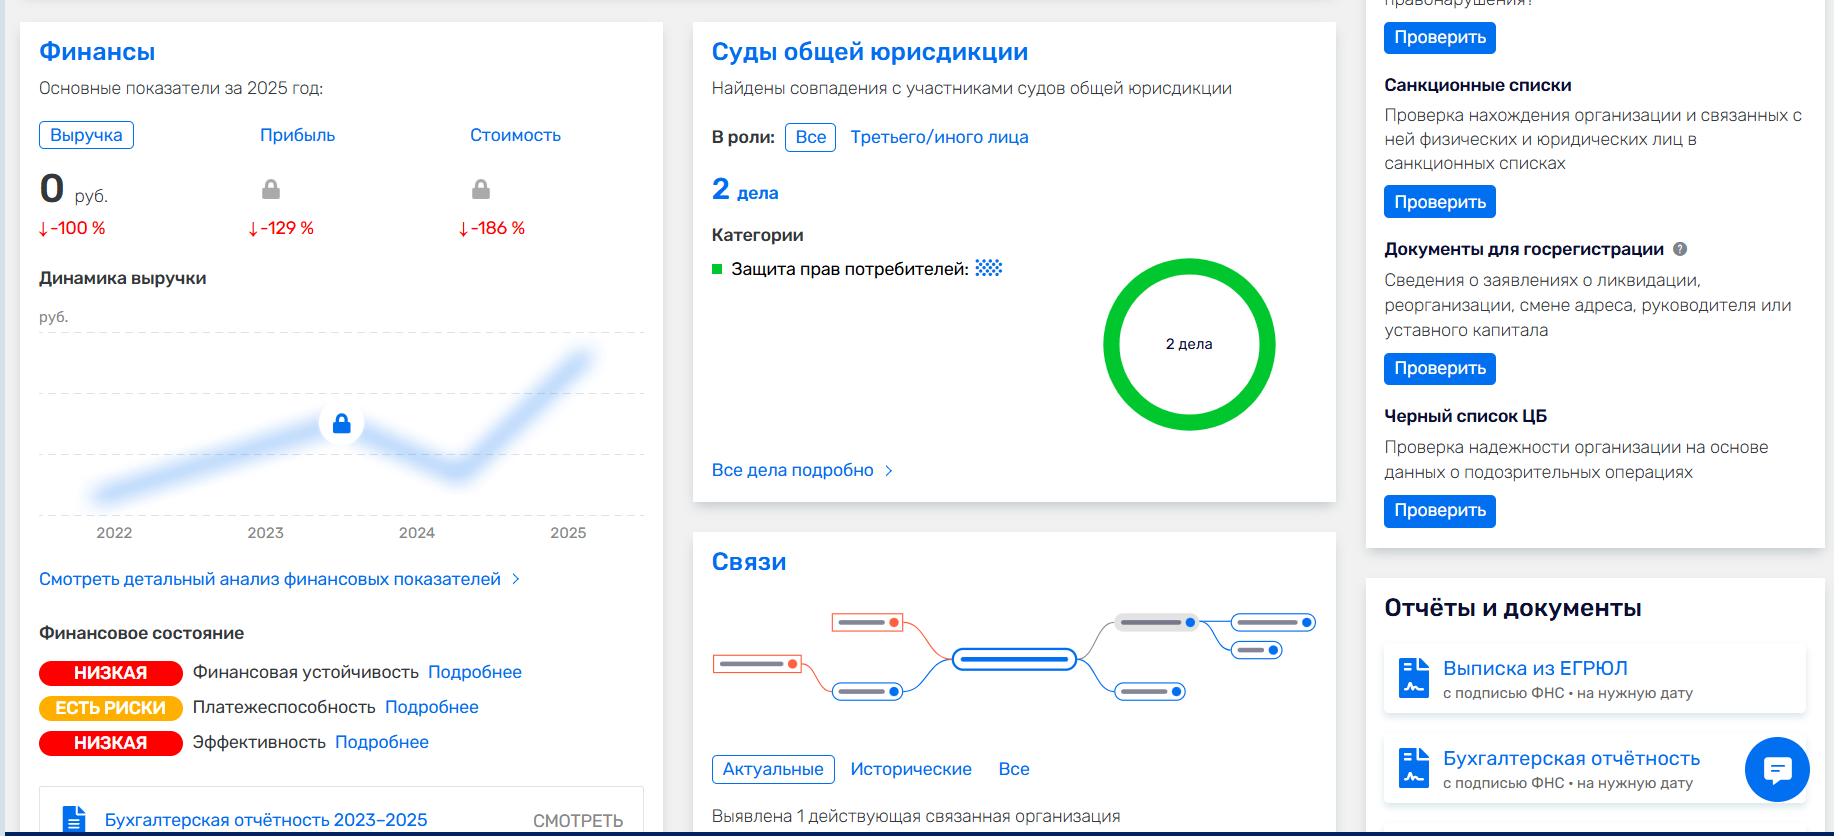Click the blue lock on revenue chart
This screenshot has height=836, width=1834.
[341, 424]
